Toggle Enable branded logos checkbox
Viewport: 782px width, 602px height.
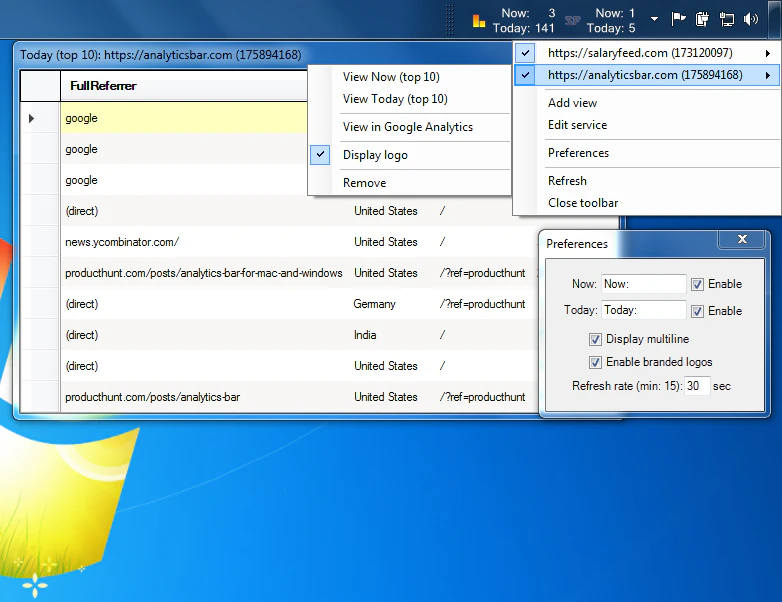(595, 362)
